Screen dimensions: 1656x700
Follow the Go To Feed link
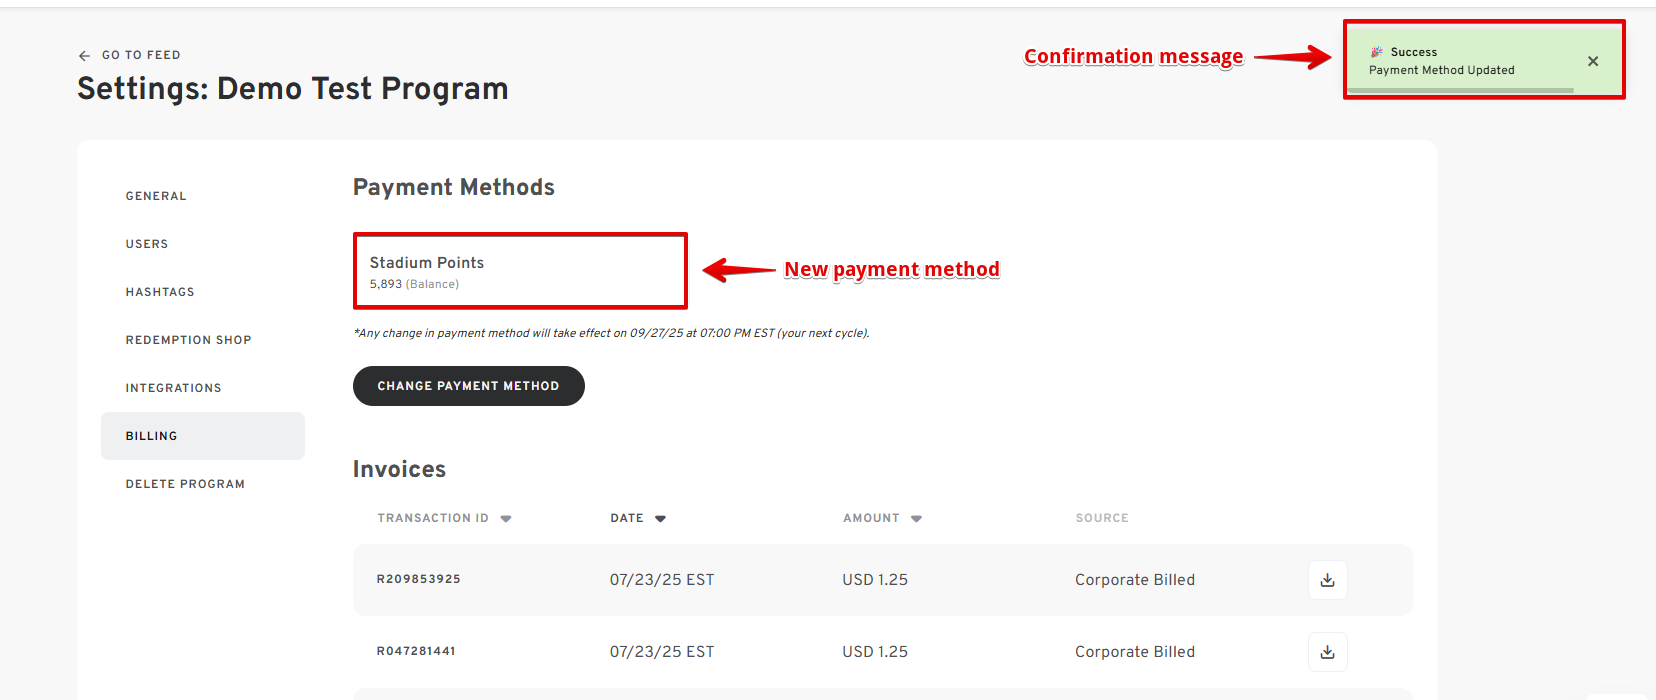coord(141,55)
